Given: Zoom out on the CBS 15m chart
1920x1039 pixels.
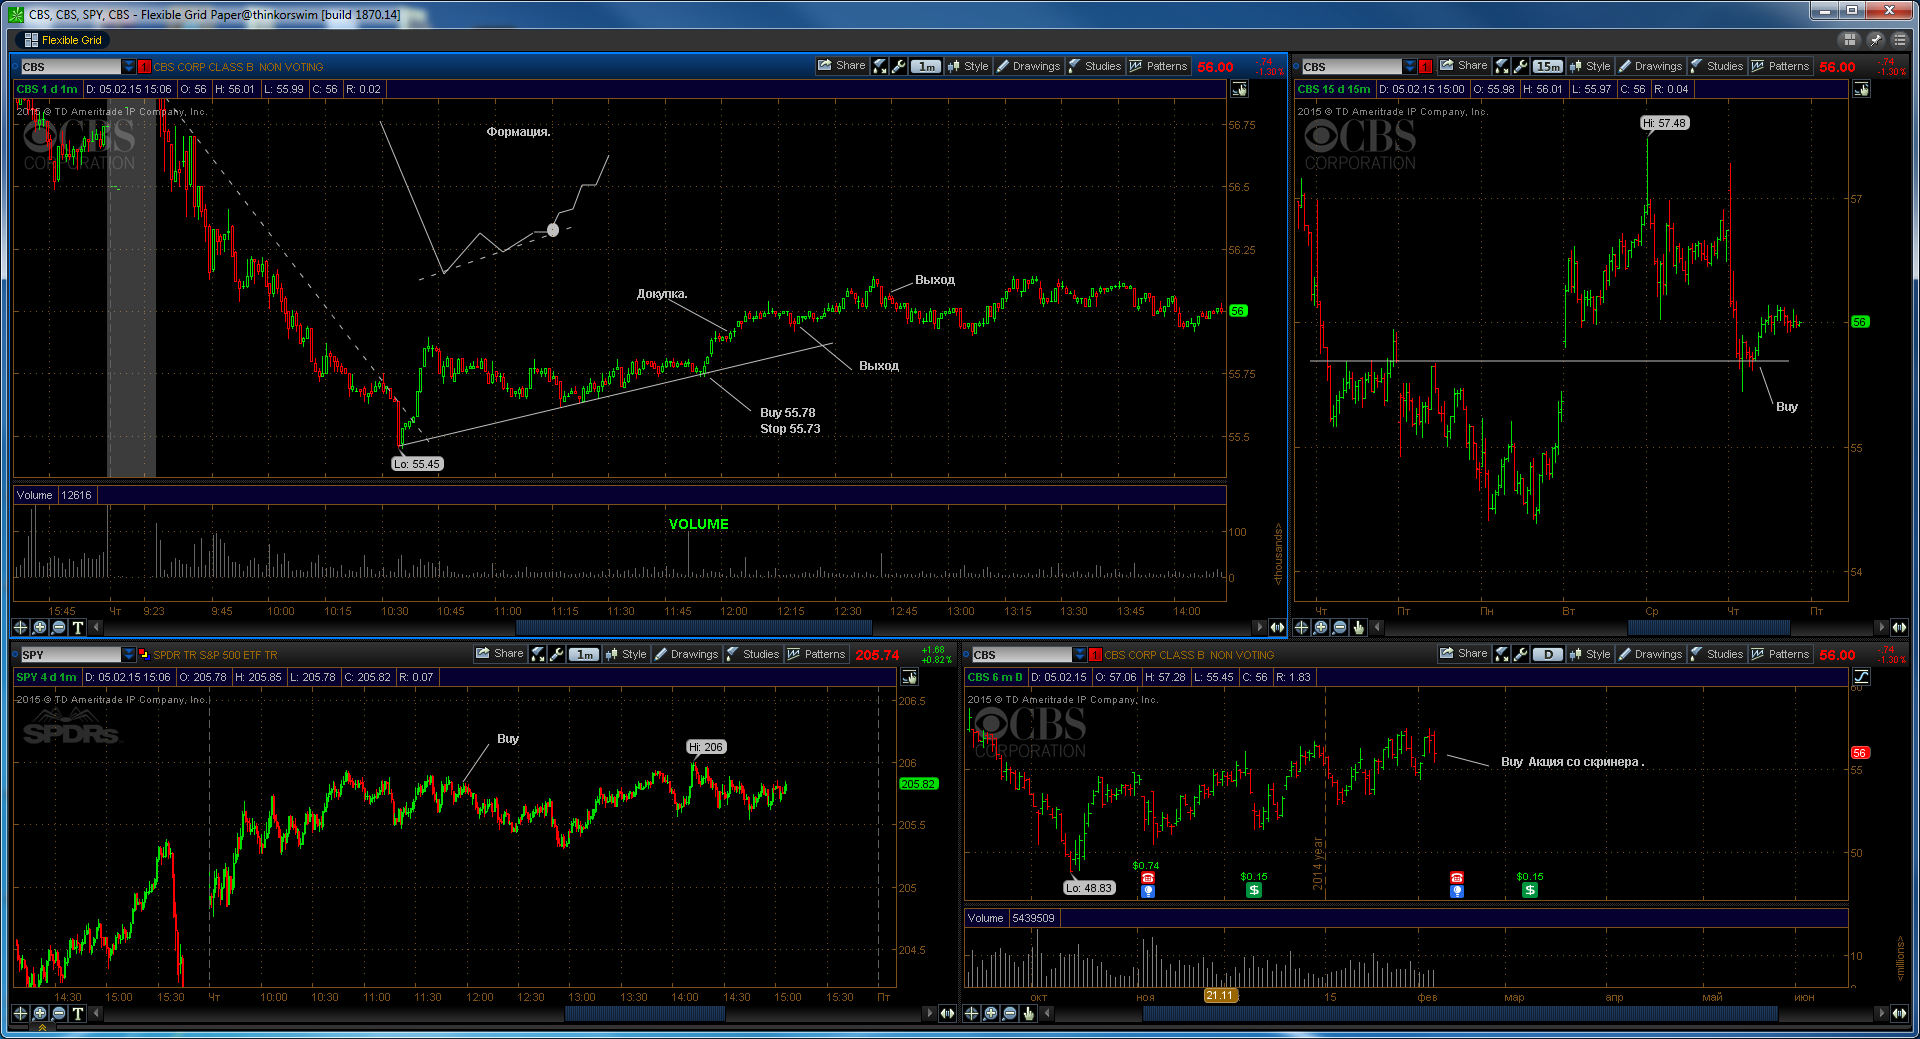Looking at the screenshot, I should tap(1340, 627).
